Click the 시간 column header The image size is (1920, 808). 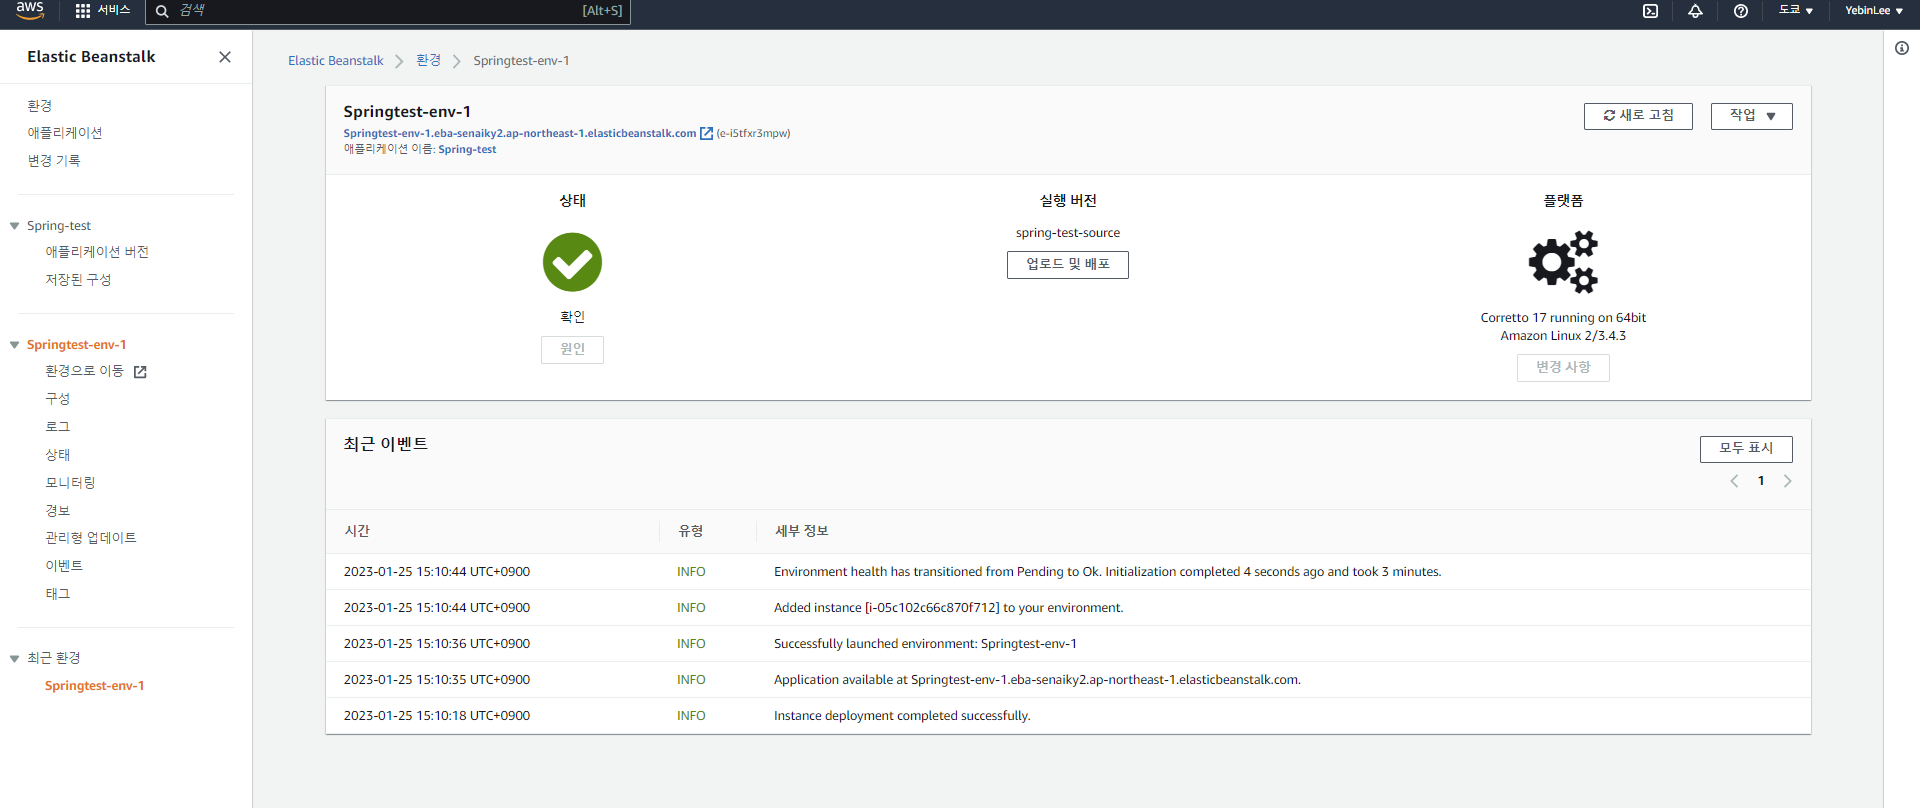tap(357, 531)
